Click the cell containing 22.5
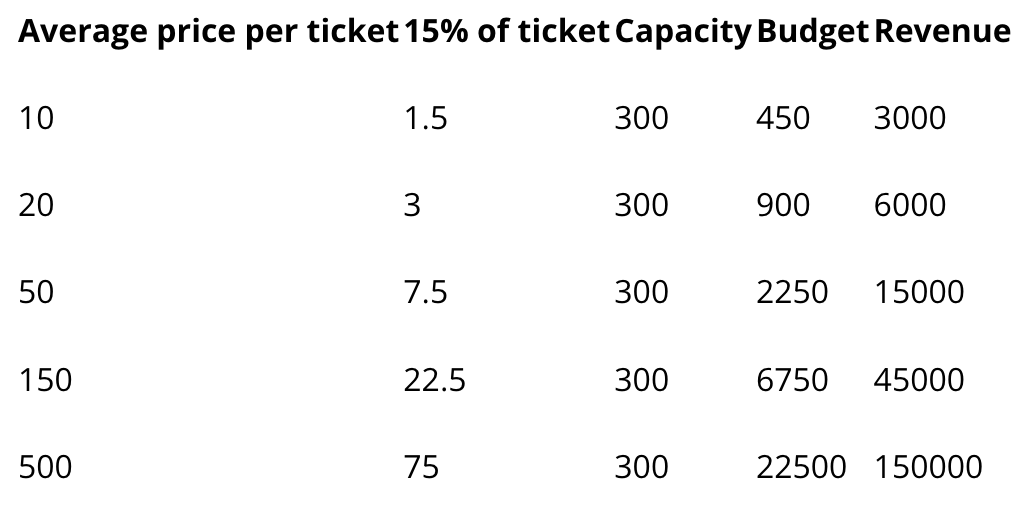Image resolution: width=1028 pixels, height=516 pixels. [435, 380]
